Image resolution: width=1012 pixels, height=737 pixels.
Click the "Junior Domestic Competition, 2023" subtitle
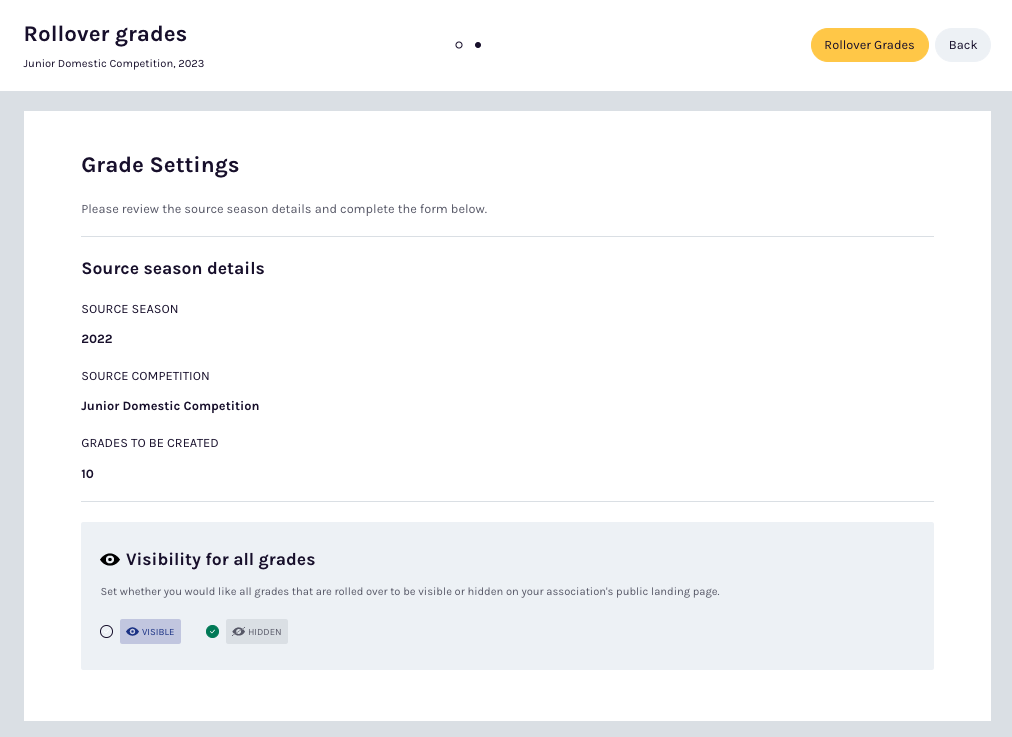114,63
